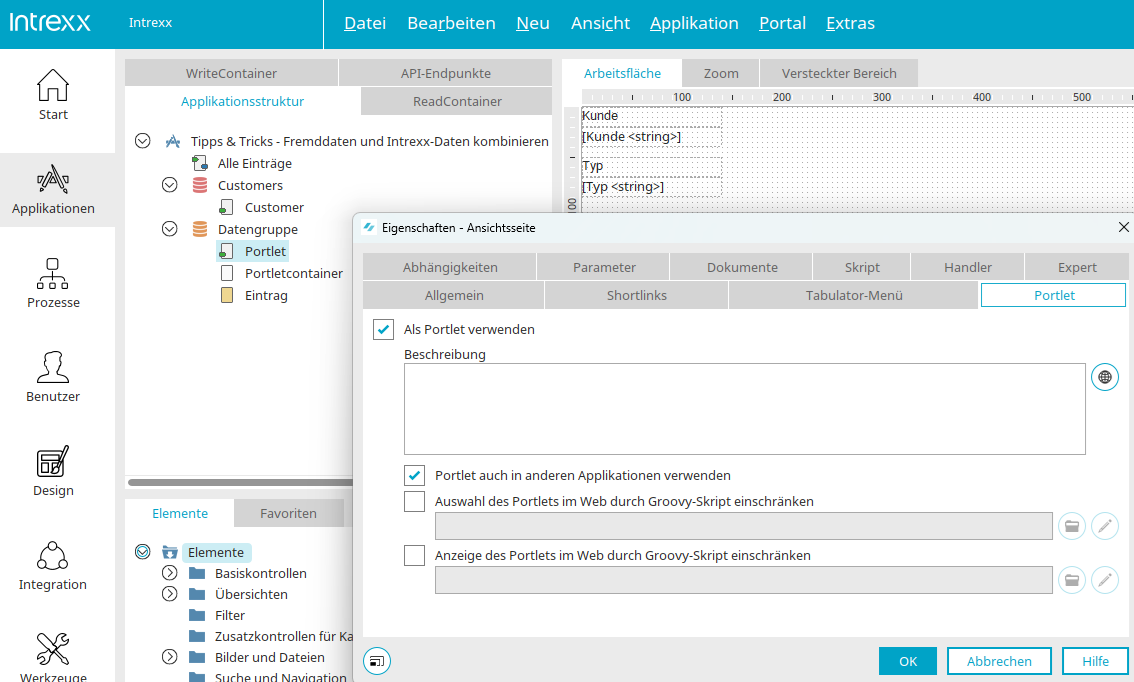Click edit pencil icon for Auswahl Groovy-Skript
The height and width of the screenshot is (682, 1134).
coord(1104,526)
